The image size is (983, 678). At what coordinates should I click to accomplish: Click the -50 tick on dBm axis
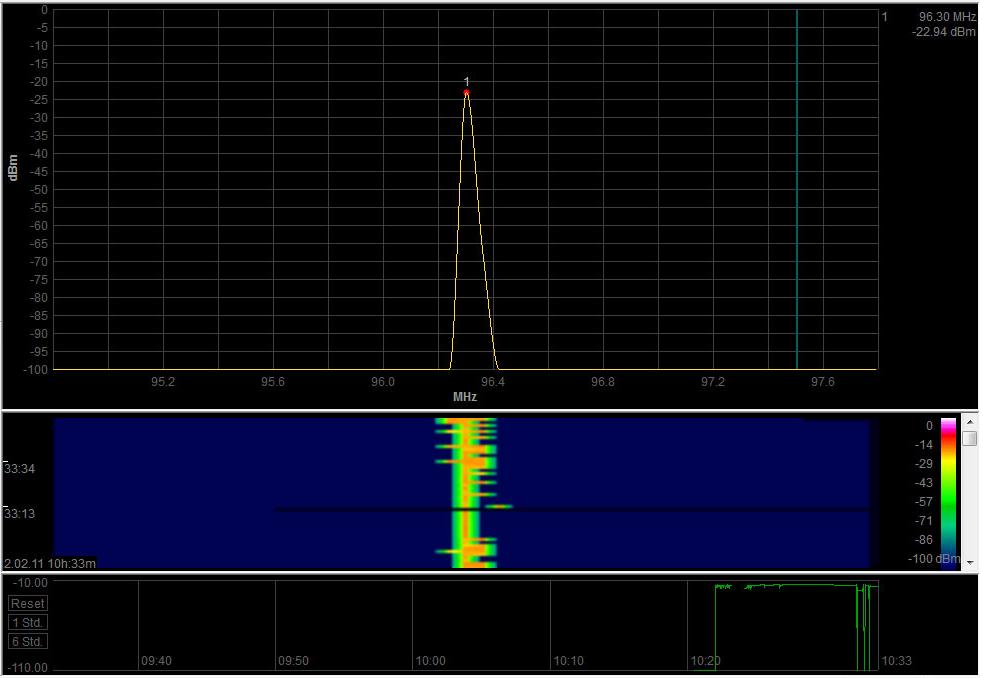click(x=39, y=189)
